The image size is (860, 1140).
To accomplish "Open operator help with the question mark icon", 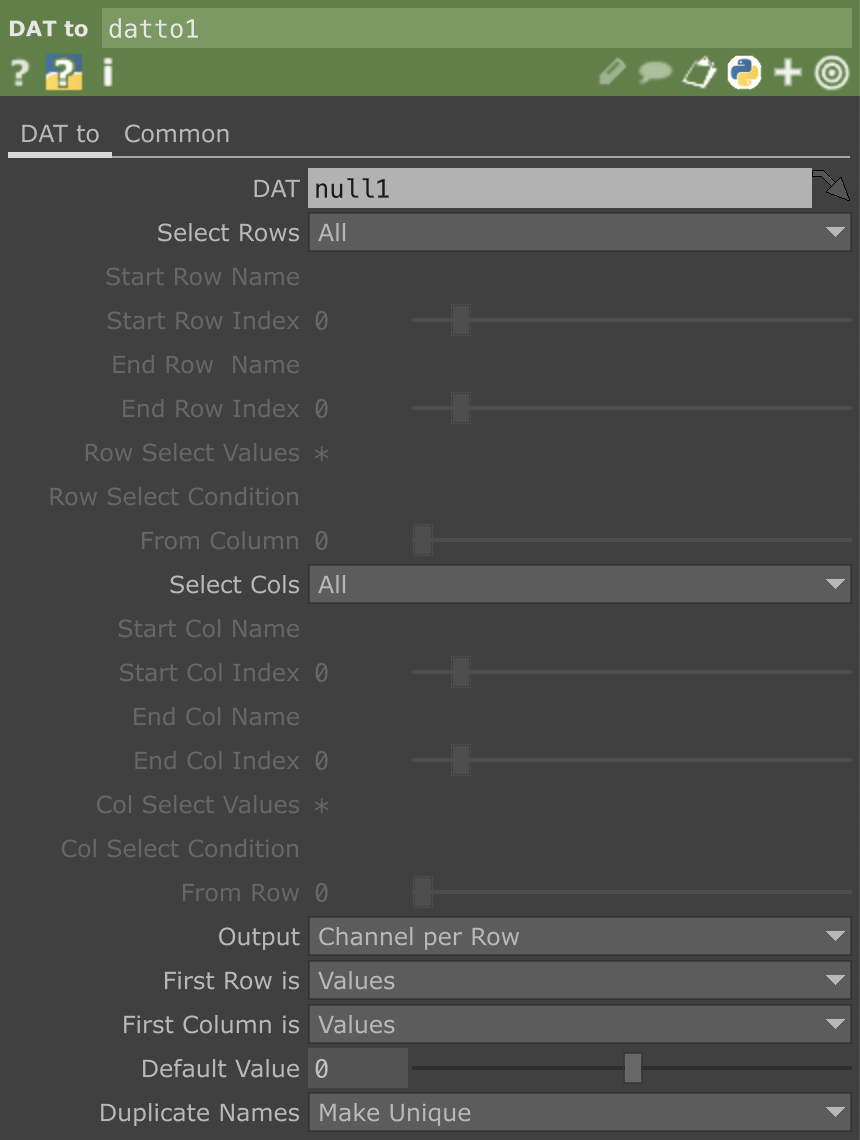I will click(x=19, y=72).
